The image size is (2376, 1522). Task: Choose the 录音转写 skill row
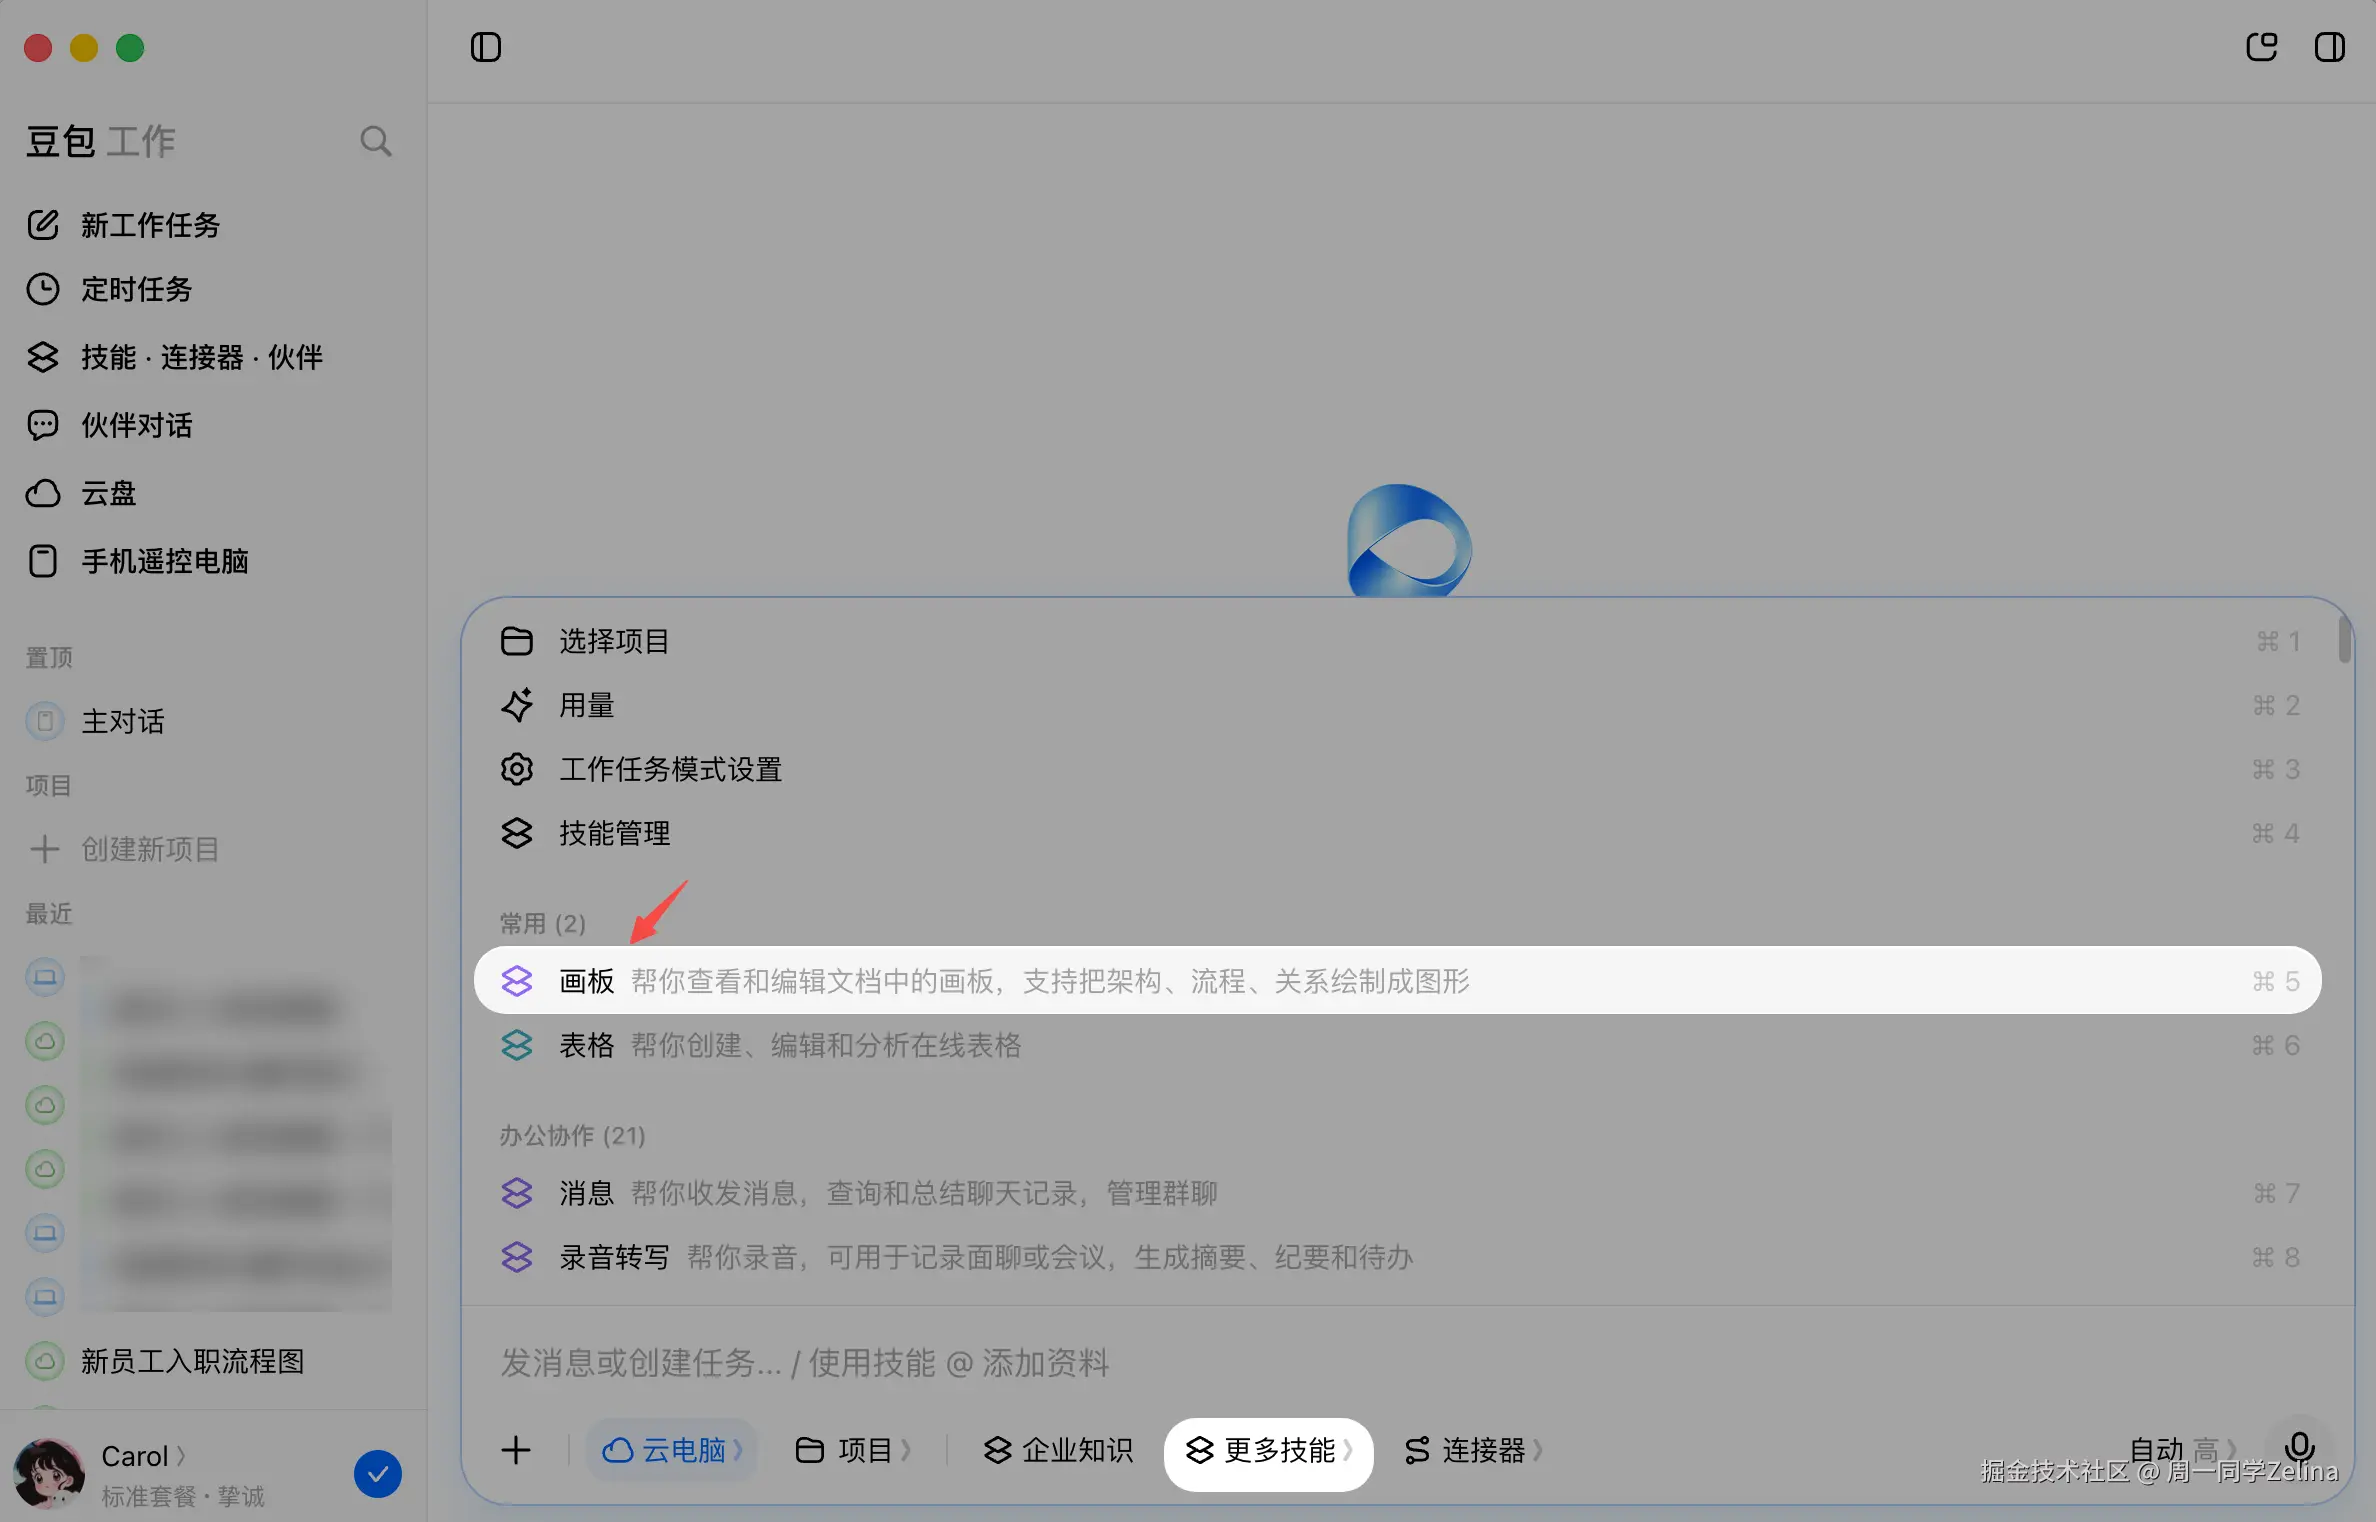point(1398,1257)
